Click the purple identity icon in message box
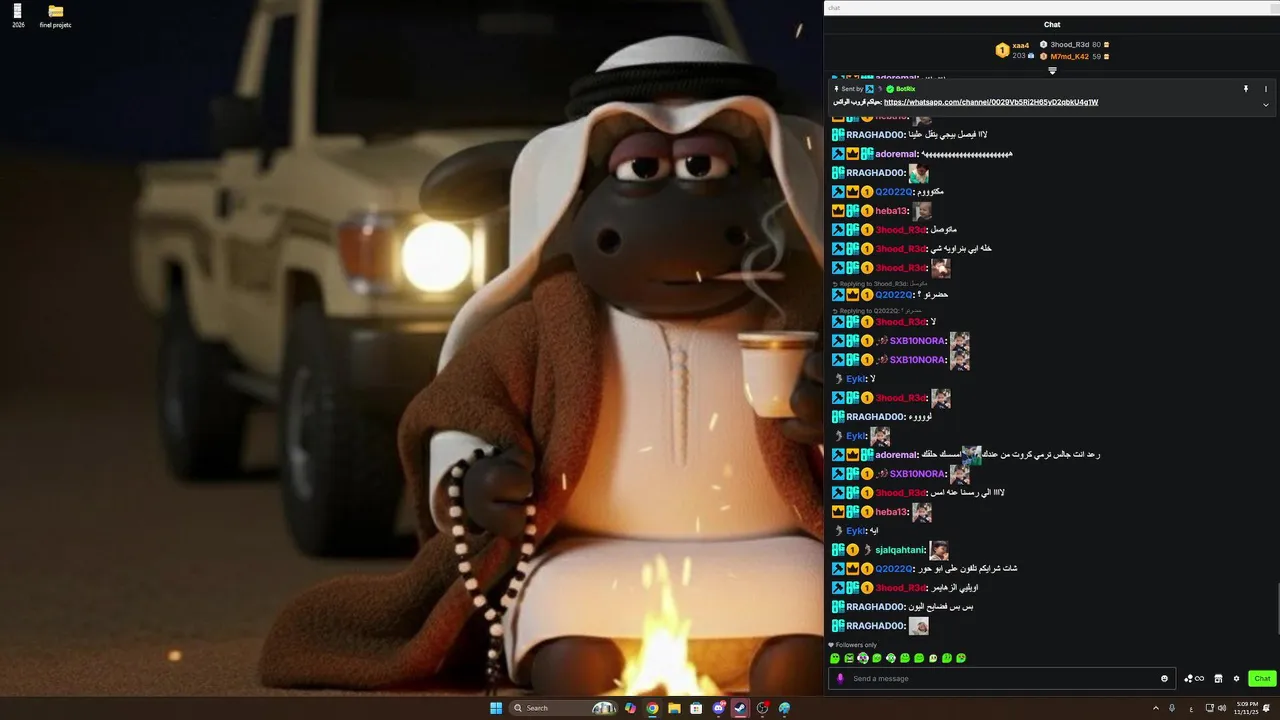Image resolution: width=1280 pixels, height=720 pixels. 840,678
